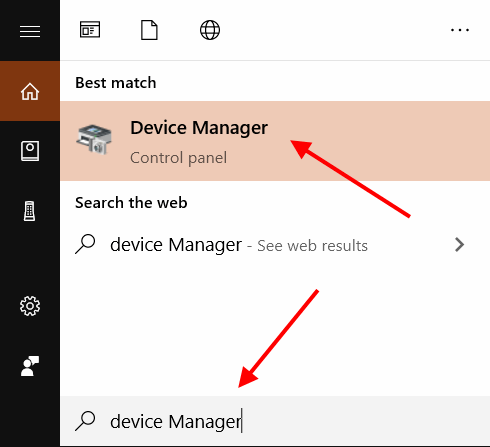This screenshot has height=447, width=490.
Task: Open the hamburger menu in the sidebar
Action: pos(30,32)
